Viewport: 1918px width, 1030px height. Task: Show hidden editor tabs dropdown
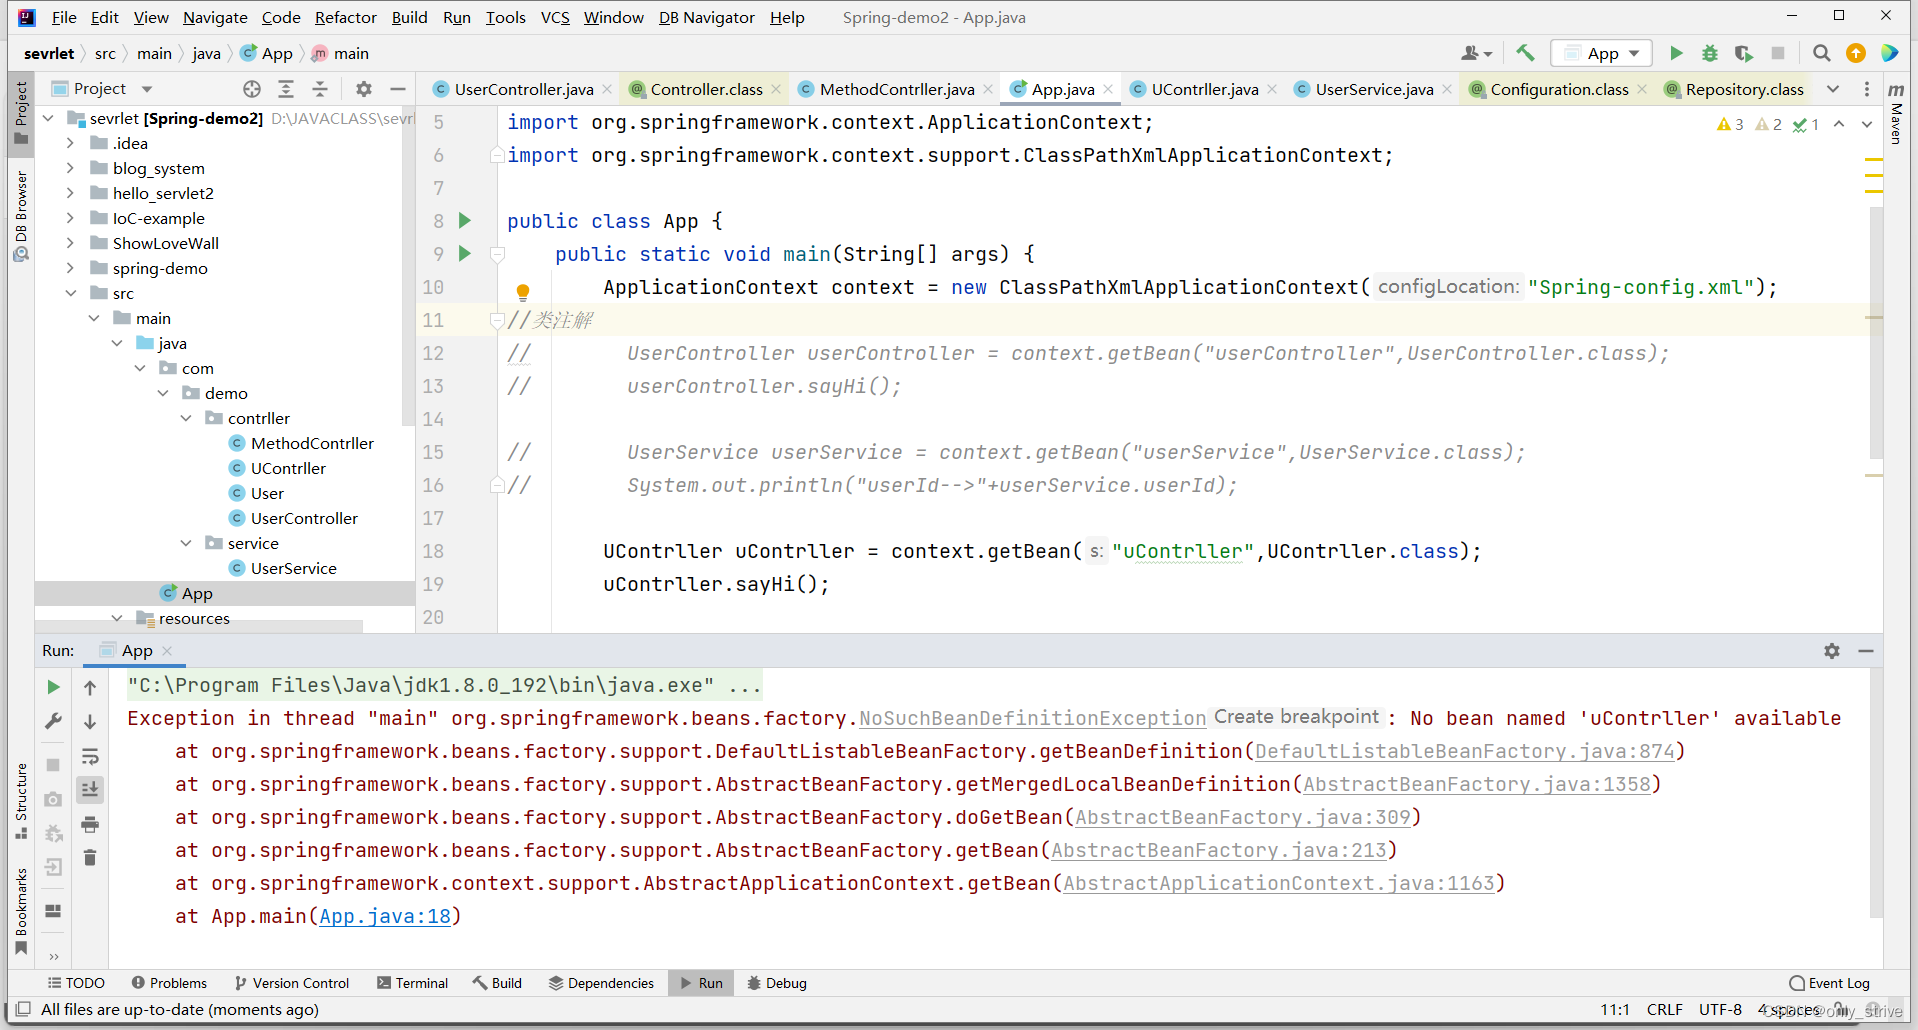click(x=1833, y=89)
